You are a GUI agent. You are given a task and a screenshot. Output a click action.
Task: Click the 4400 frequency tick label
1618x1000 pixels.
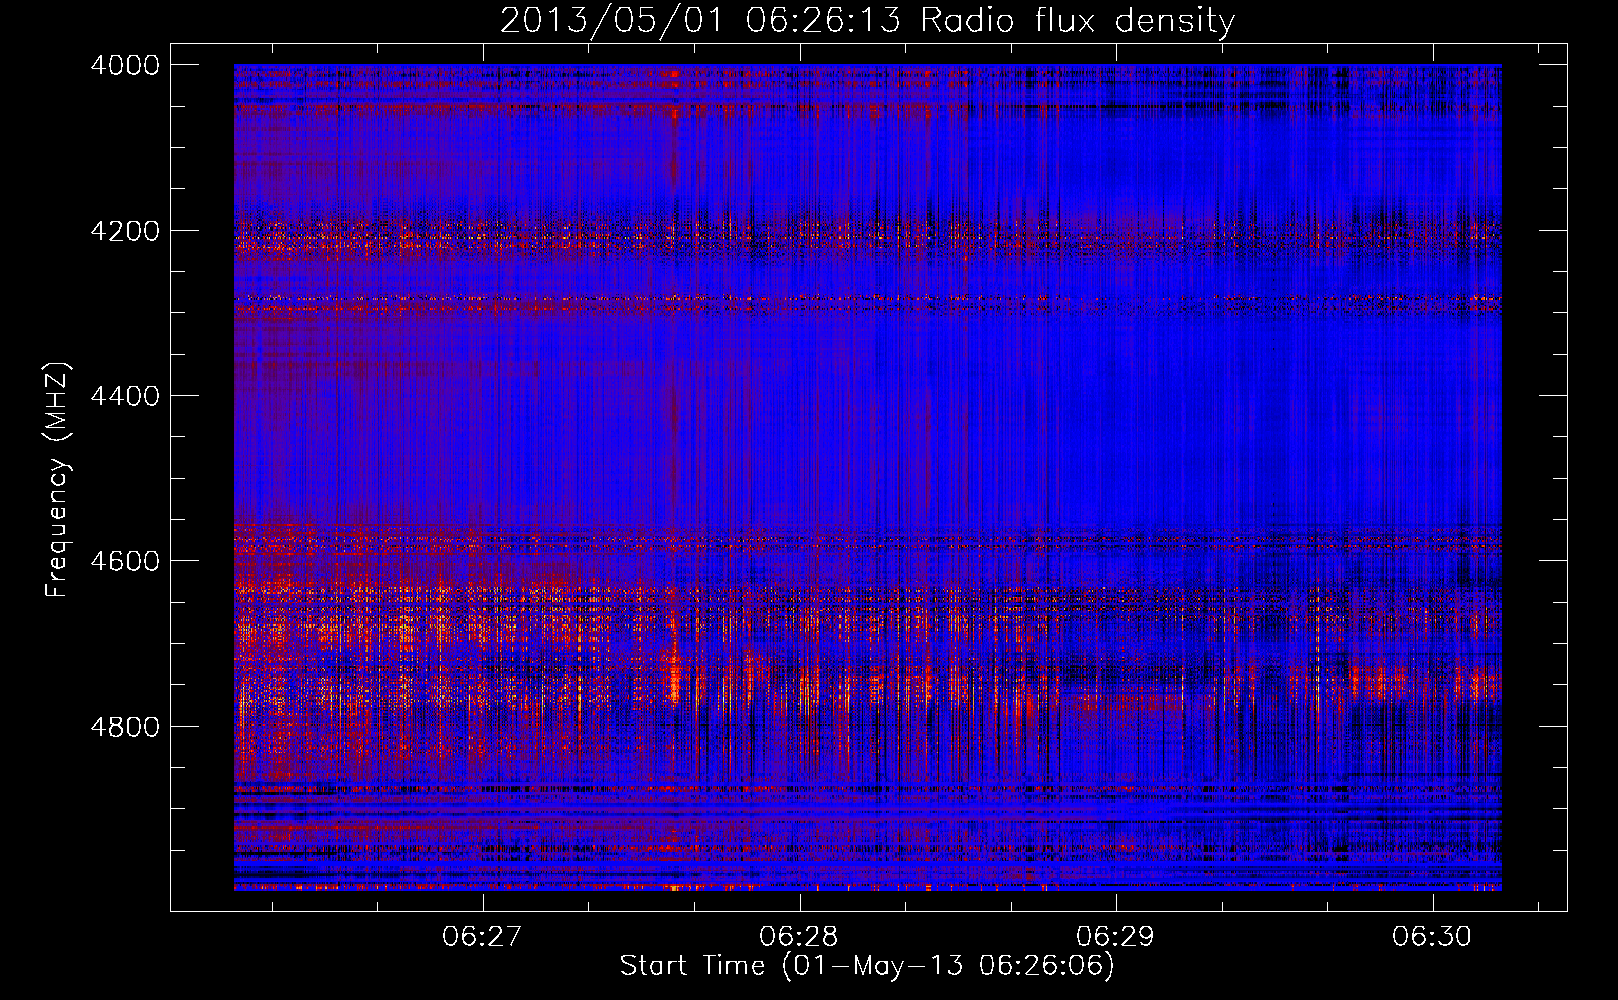coord(125,396)
